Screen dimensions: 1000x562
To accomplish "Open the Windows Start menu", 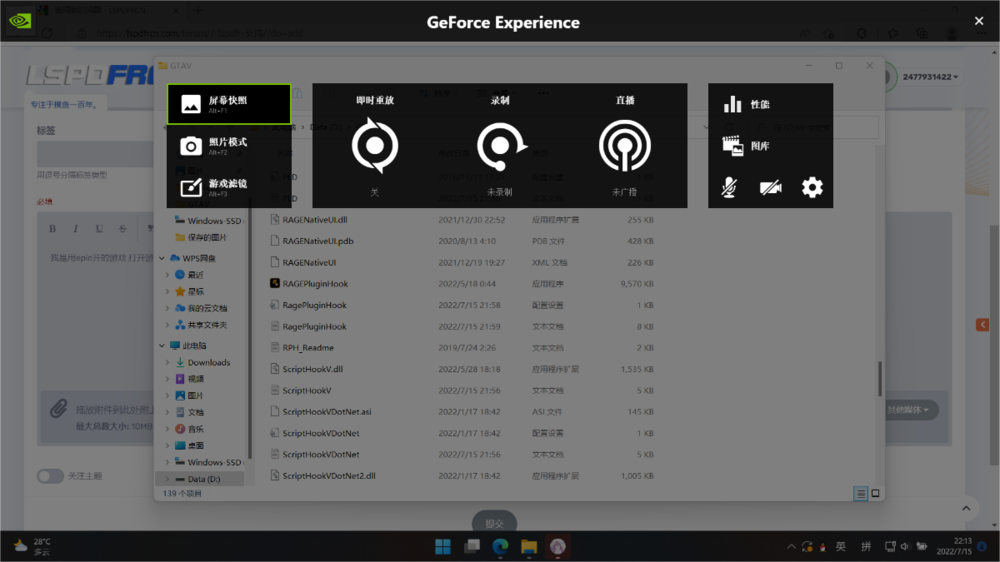I will (x=443, y=547).
